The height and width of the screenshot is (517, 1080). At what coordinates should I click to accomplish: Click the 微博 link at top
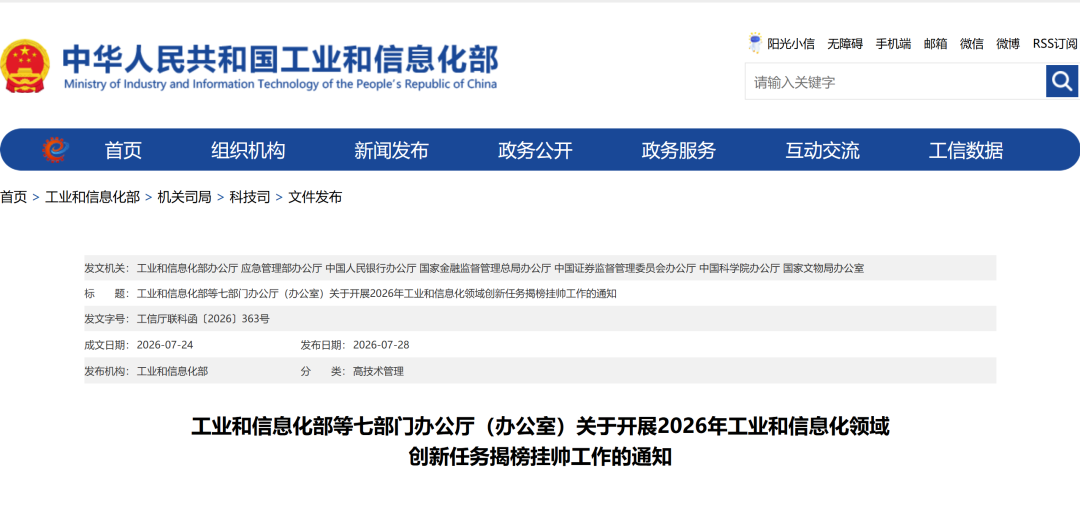tap(1008, 44)
